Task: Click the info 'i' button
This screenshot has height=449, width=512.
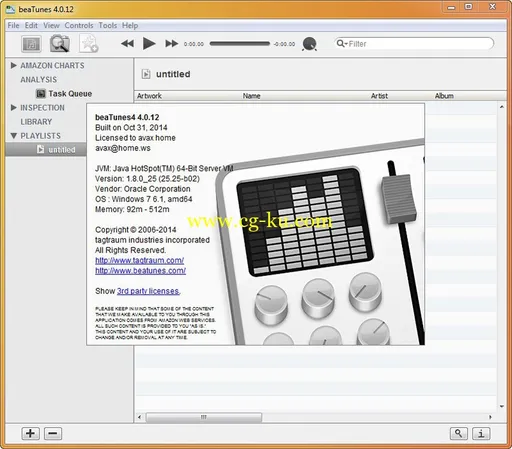Action: point(481,433)
